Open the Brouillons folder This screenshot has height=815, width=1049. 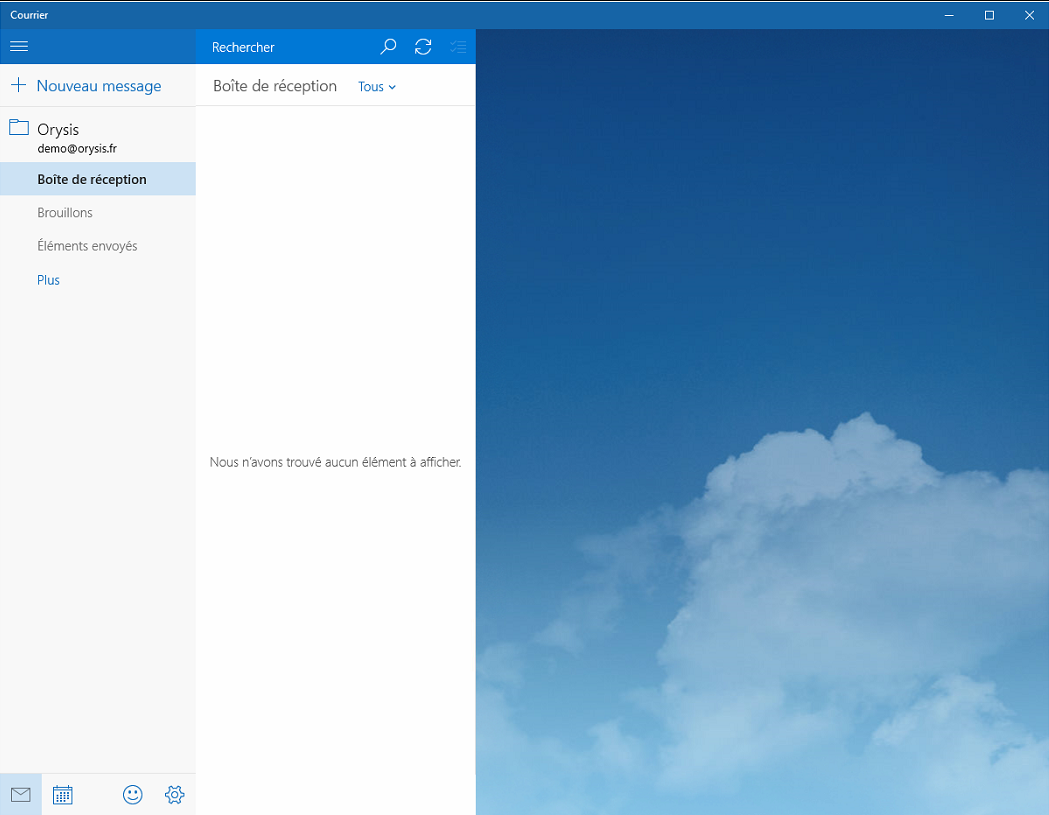pos(65,213)
